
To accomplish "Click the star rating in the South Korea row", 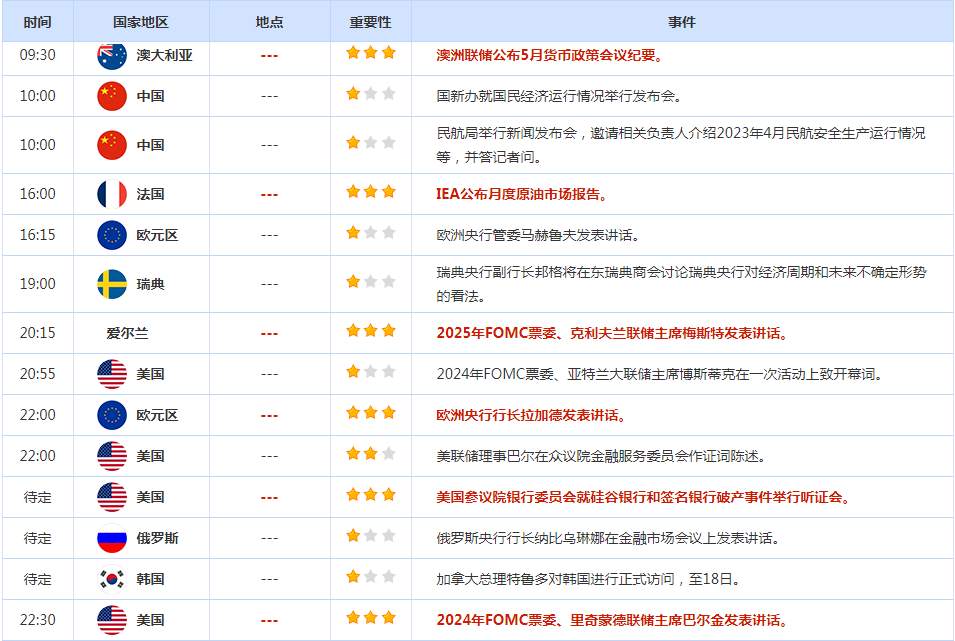I will click(371, 576).
